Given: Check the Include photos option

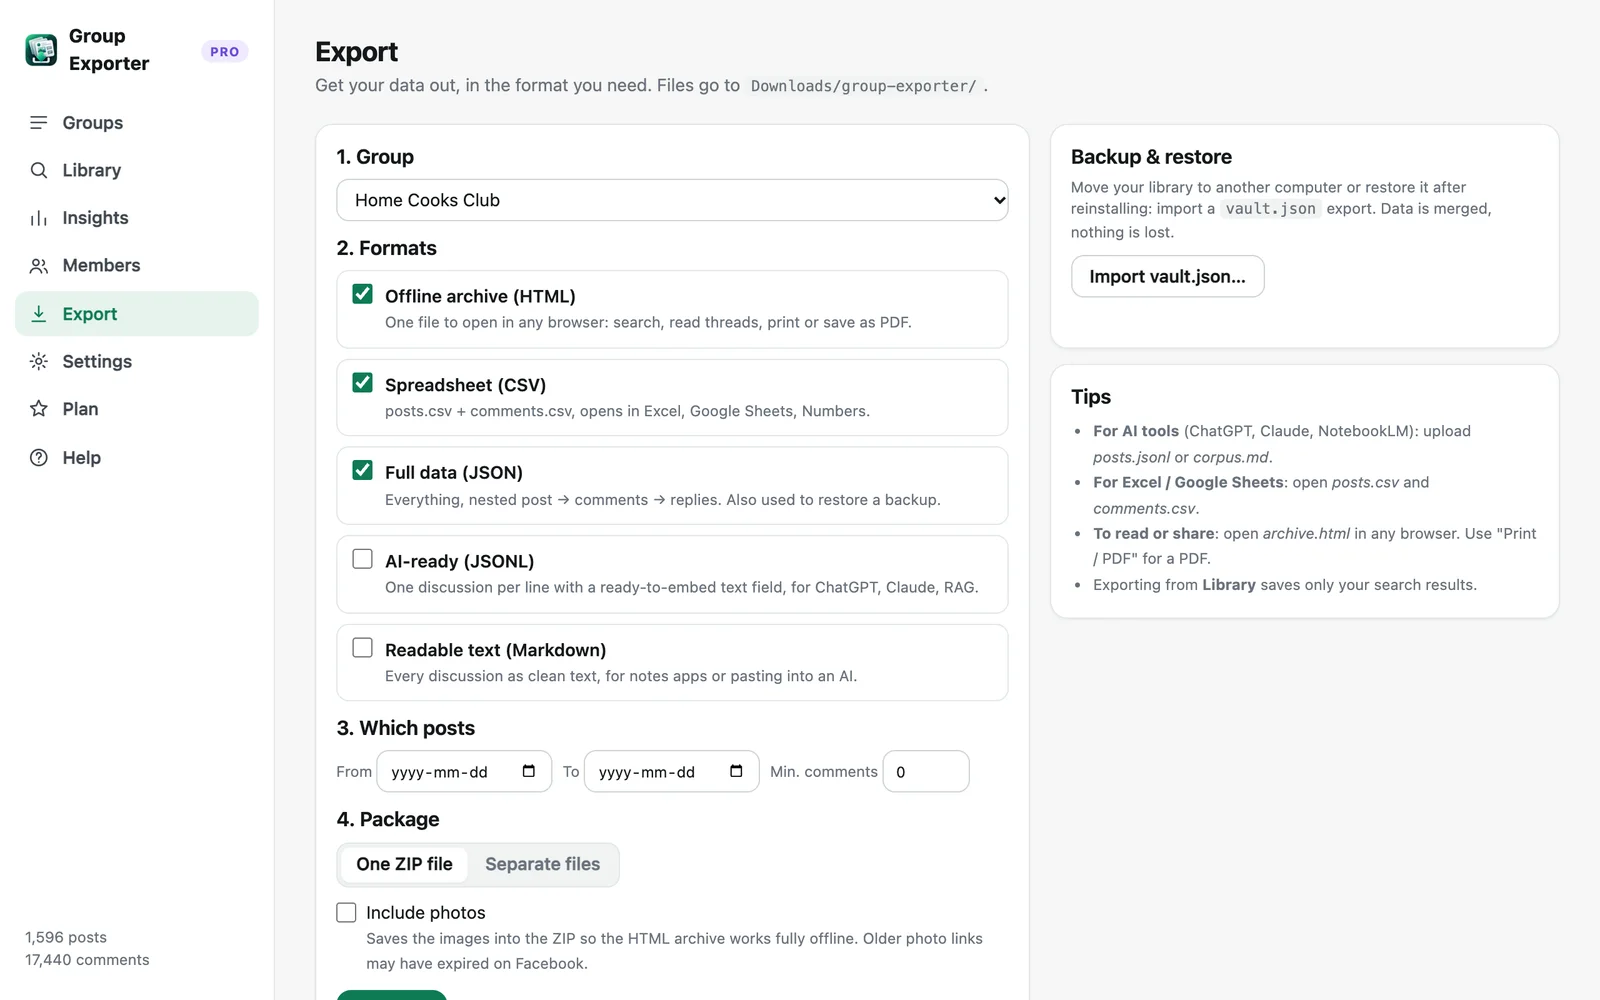Looking at the screenshot, I should click(346, 912).
